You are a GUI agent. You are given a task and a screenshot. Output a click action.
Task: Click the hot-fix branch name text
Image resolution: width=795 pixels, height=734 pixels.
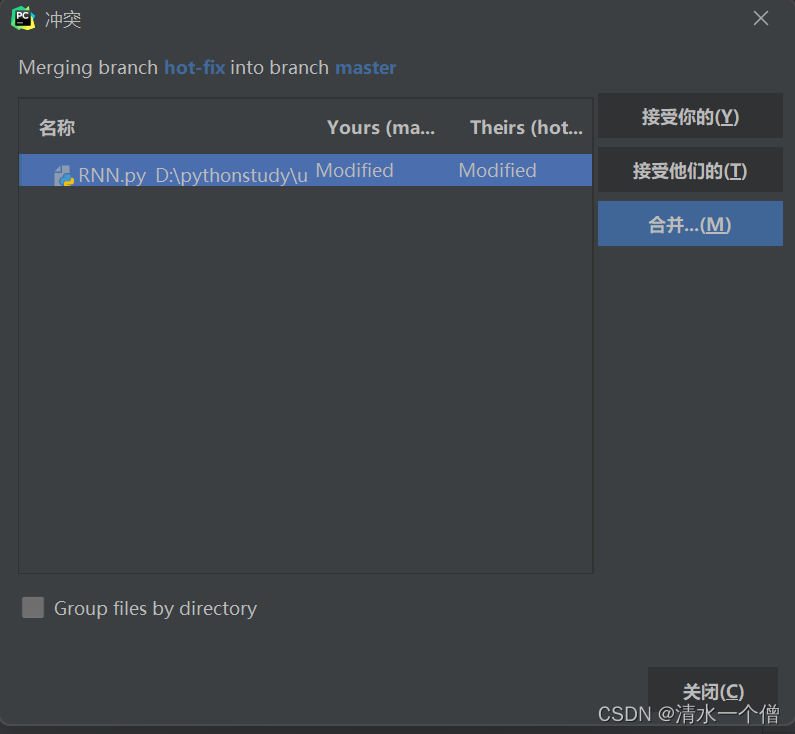pyautogui.click(x=195, y=67)
